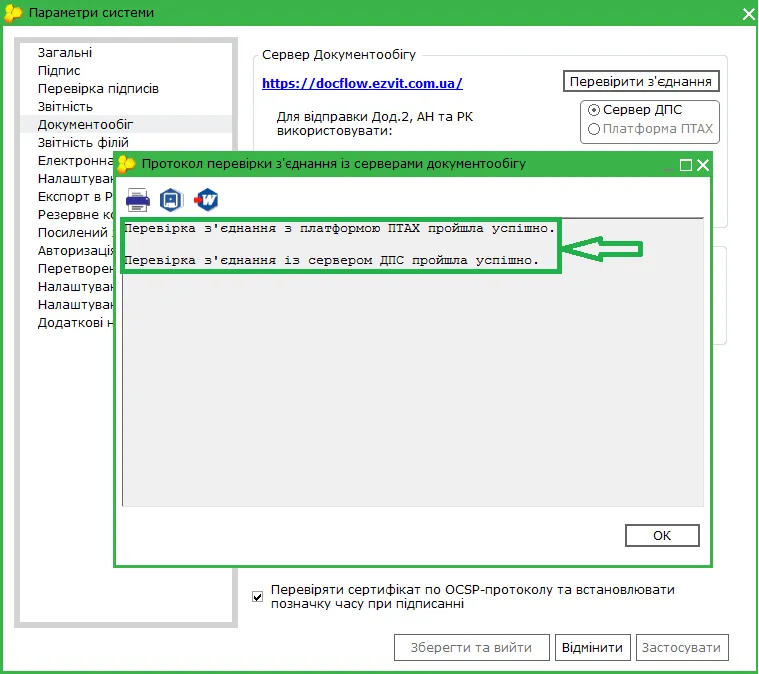Select the Платформа ПТАХ radio option

(650, 129)
